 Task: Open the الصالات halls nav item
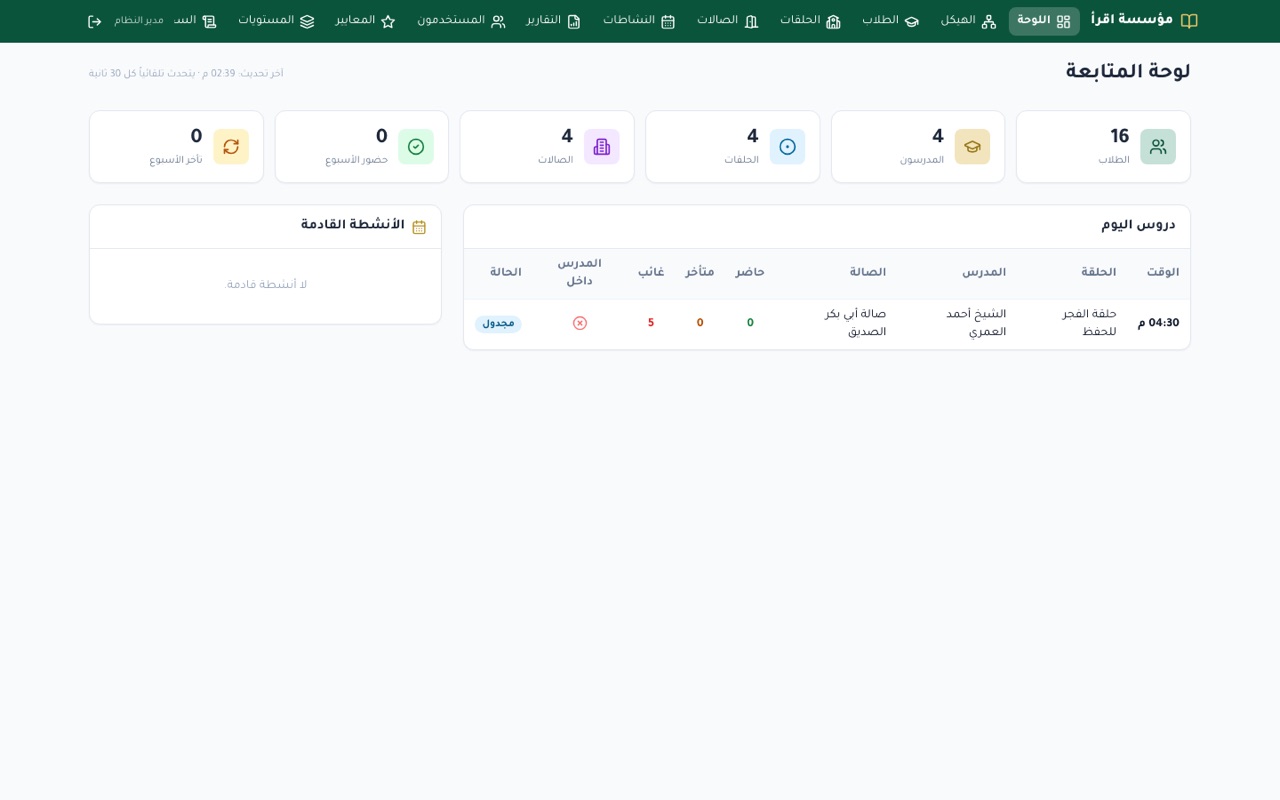(x=727, y=21)
